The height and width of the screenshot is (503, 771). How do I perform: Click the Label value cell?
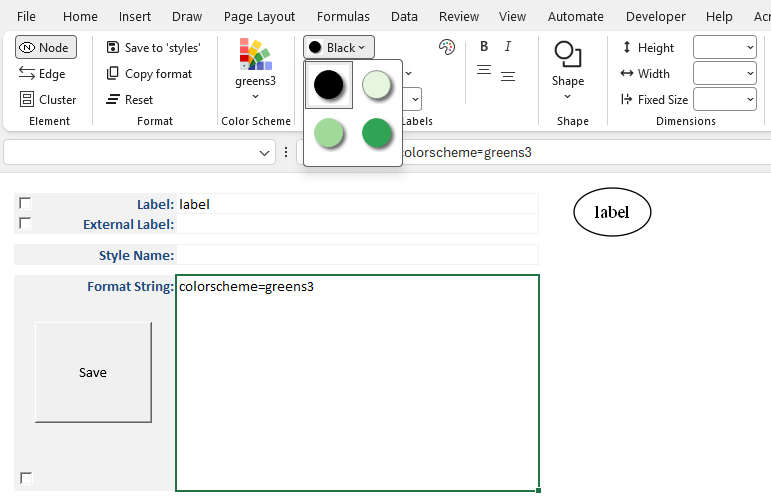point(357,204)
